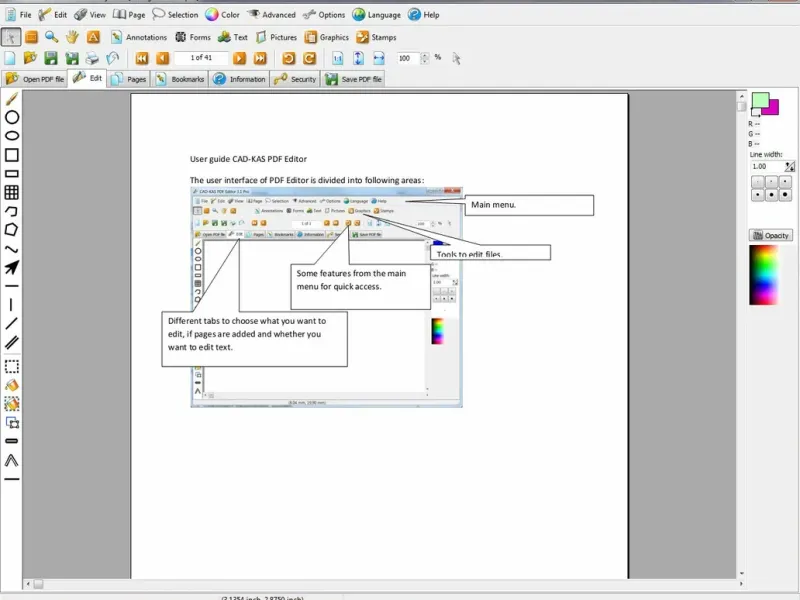Screen dimensions: 800x600
Task: Pick the table grid tool
Action: (x=12, y=192)
